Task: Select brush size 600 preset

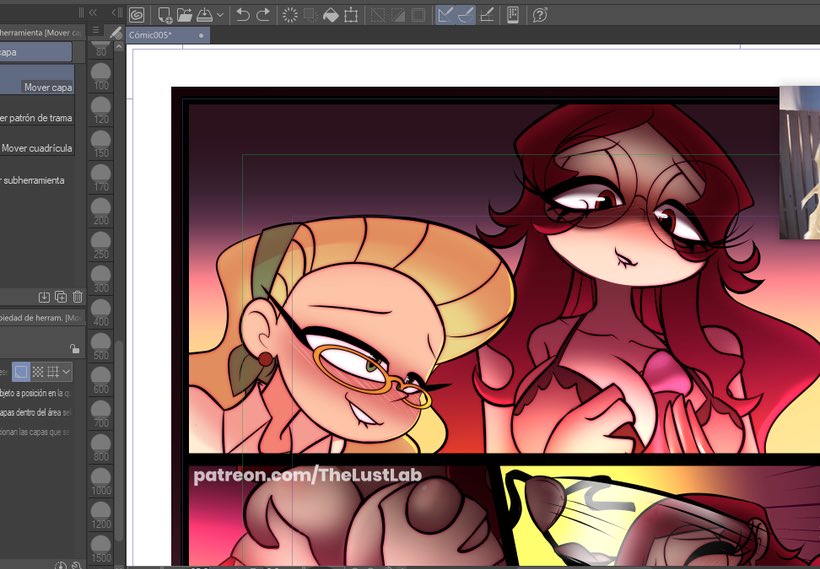Action: tap(100, 381)
